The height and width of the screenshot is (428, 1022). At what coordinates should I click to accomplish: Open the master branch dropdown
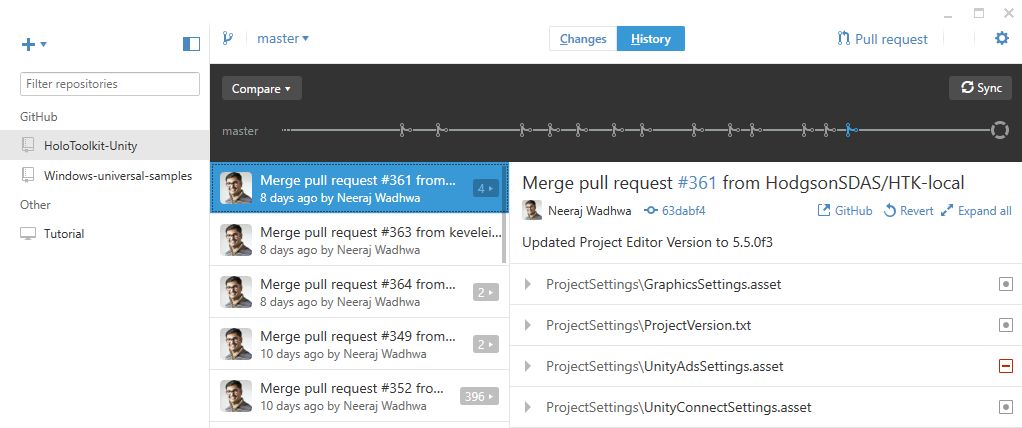click(283, 39)
